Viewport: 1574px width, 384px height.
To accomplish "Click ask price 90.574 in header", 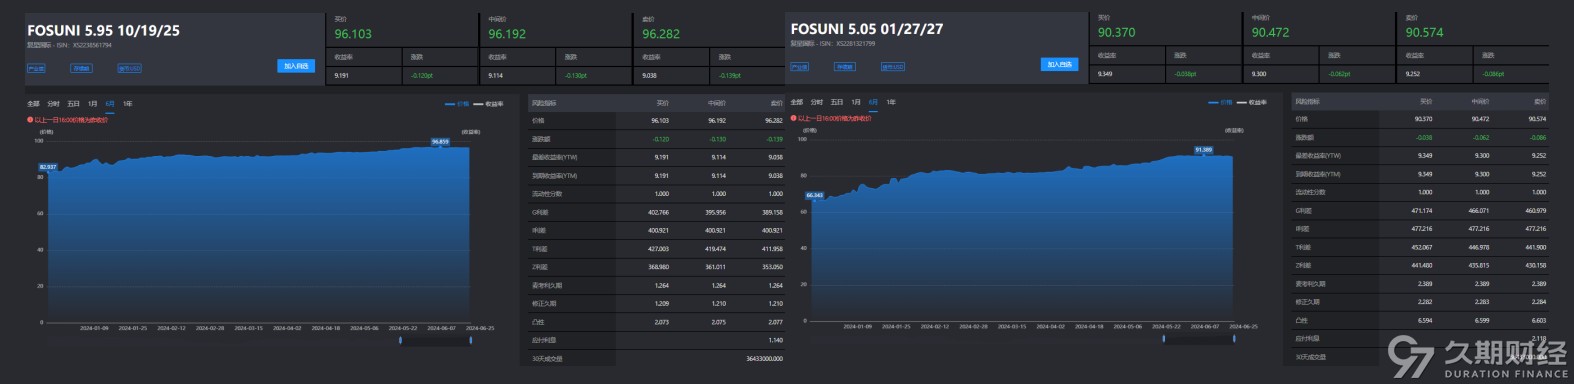I will pos(1424,33).
